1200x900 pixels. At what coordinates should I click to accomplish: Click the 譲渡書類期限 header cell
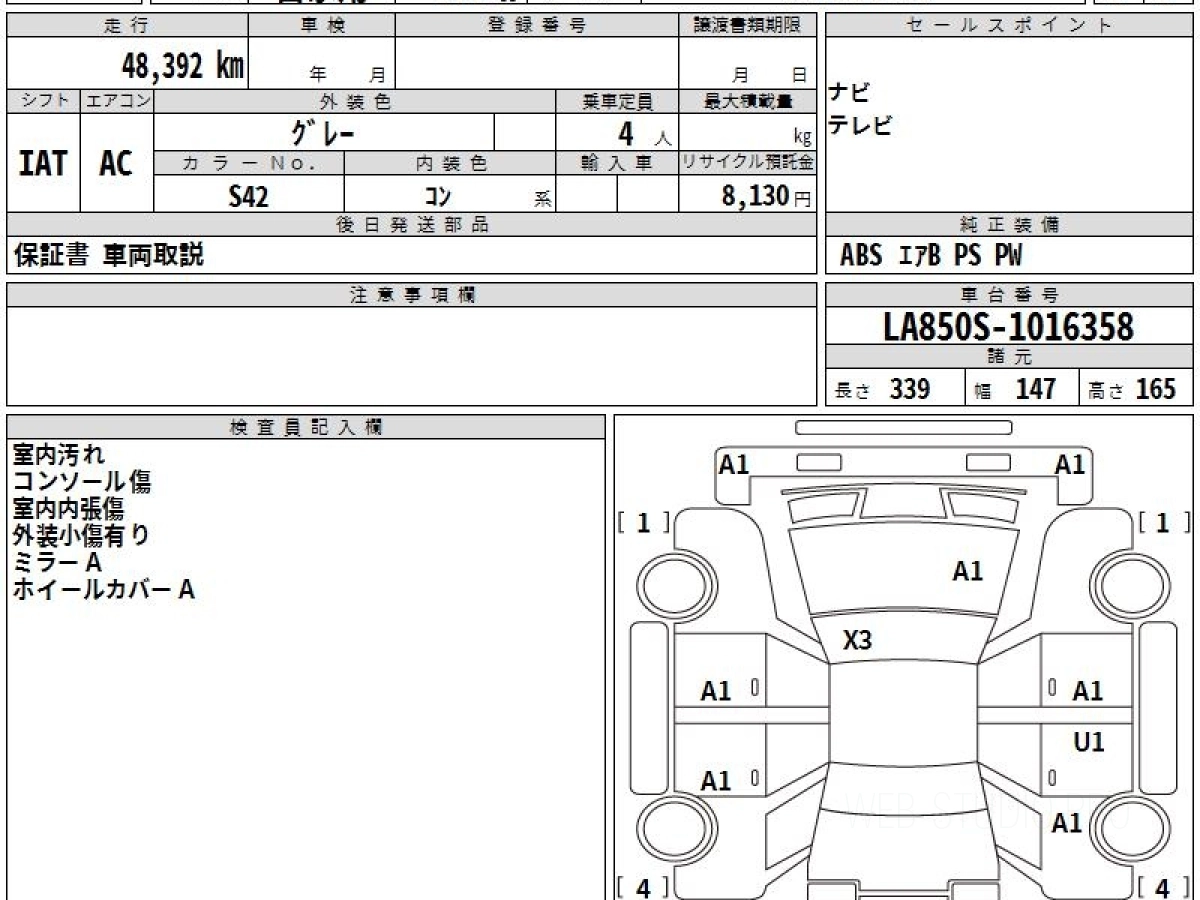point(748,26)
